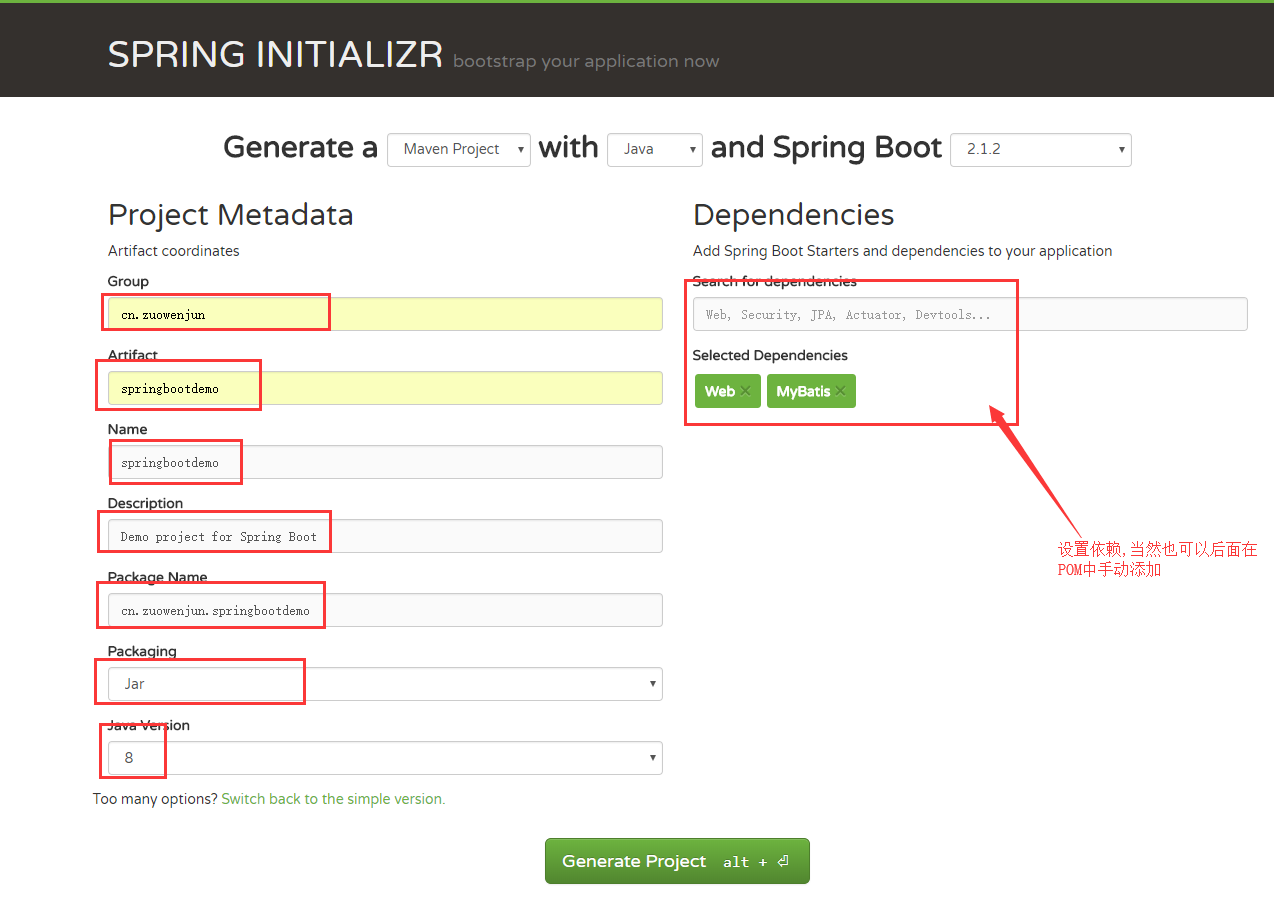Click the SPRING INITIALIZR title
The image size is (1274, 912).
coord(275,55)
